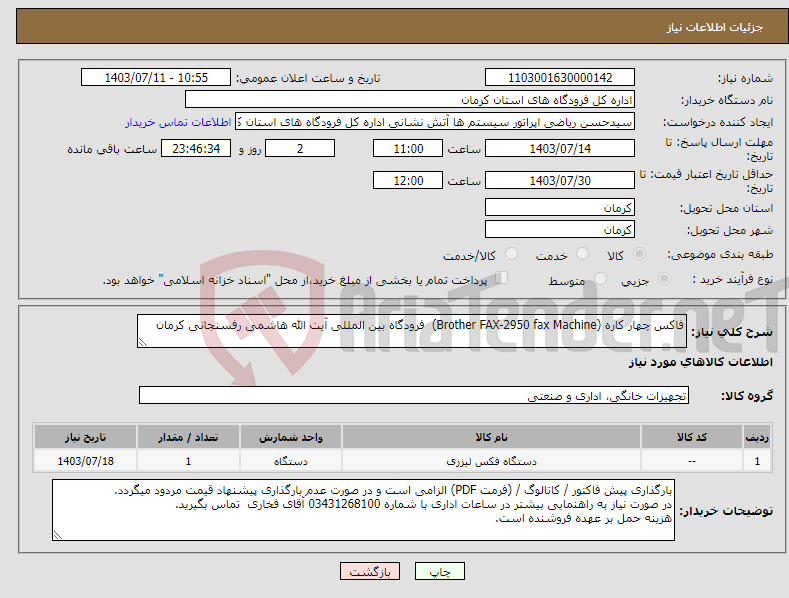
Task: Click the delivery city field کرمان
Action: 560,230
